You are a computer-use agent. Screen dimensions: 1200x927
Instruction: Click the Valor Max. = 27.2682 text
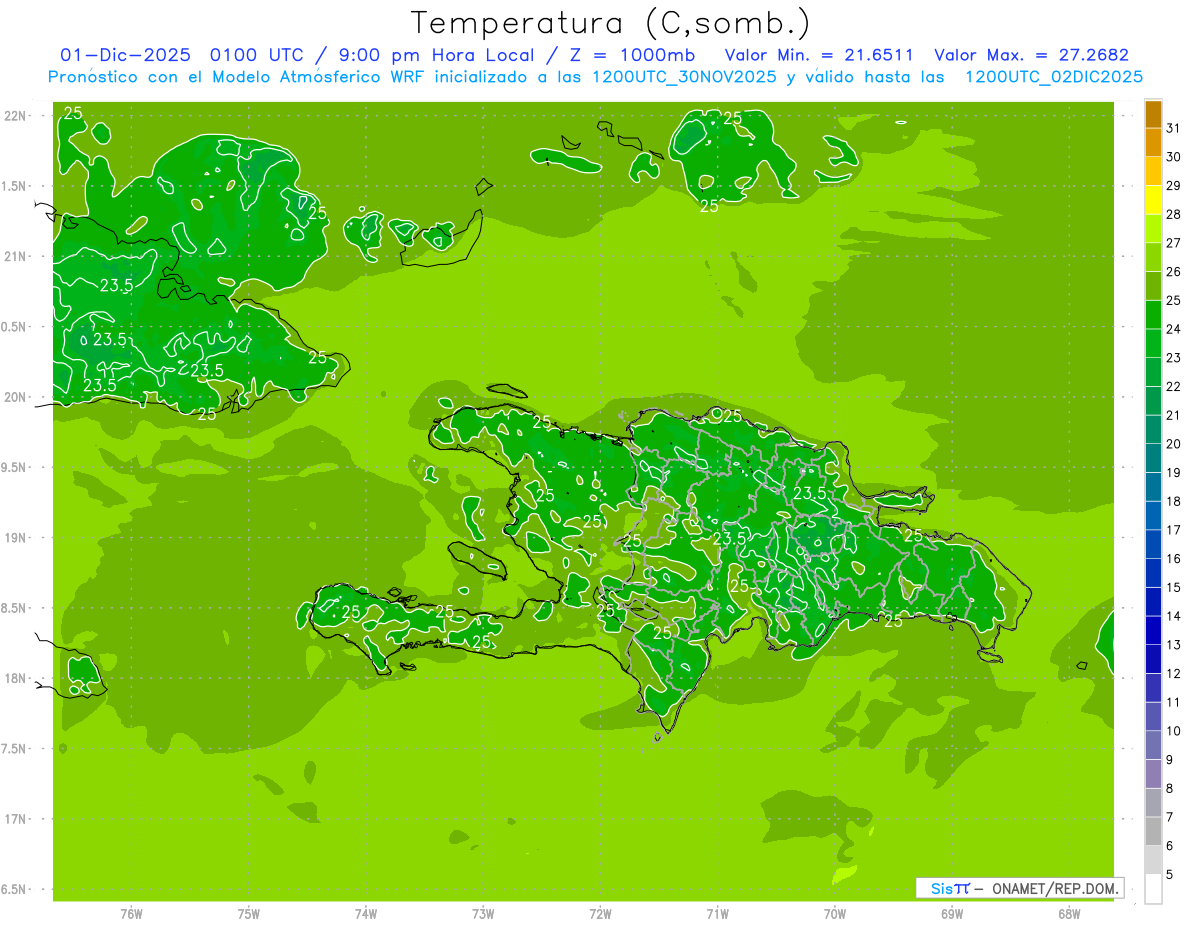pos(1031,55)
